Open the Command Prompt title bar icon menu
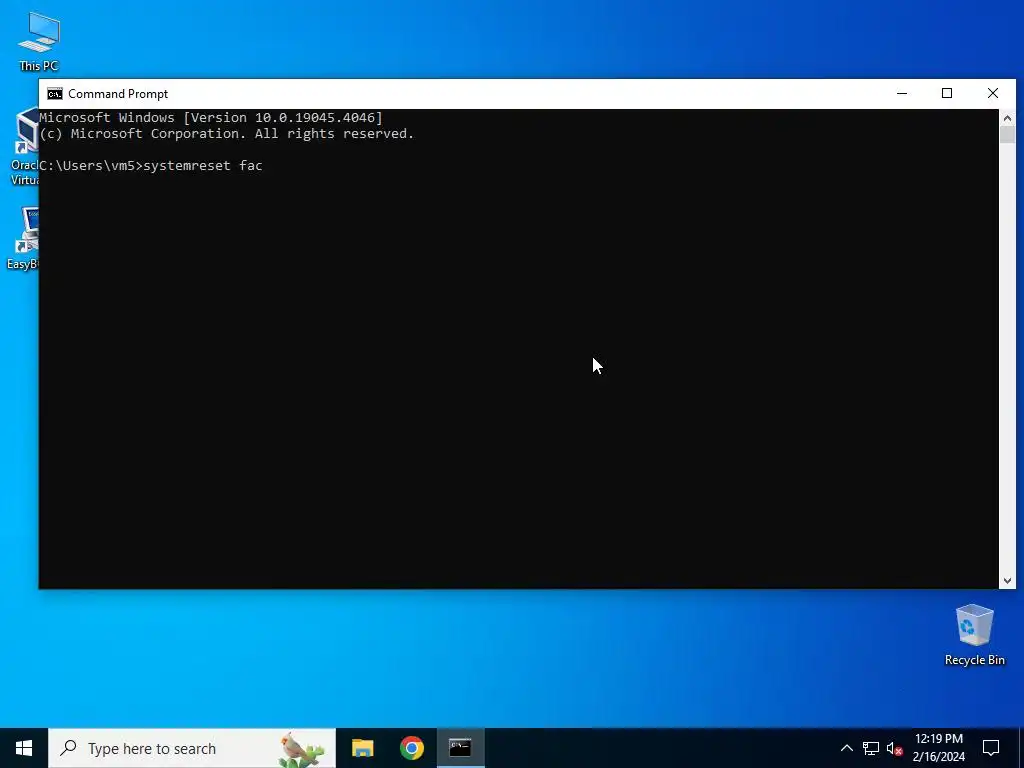Image resolution: width=1024 pixels, height=768 pixels. pos(55,94)
